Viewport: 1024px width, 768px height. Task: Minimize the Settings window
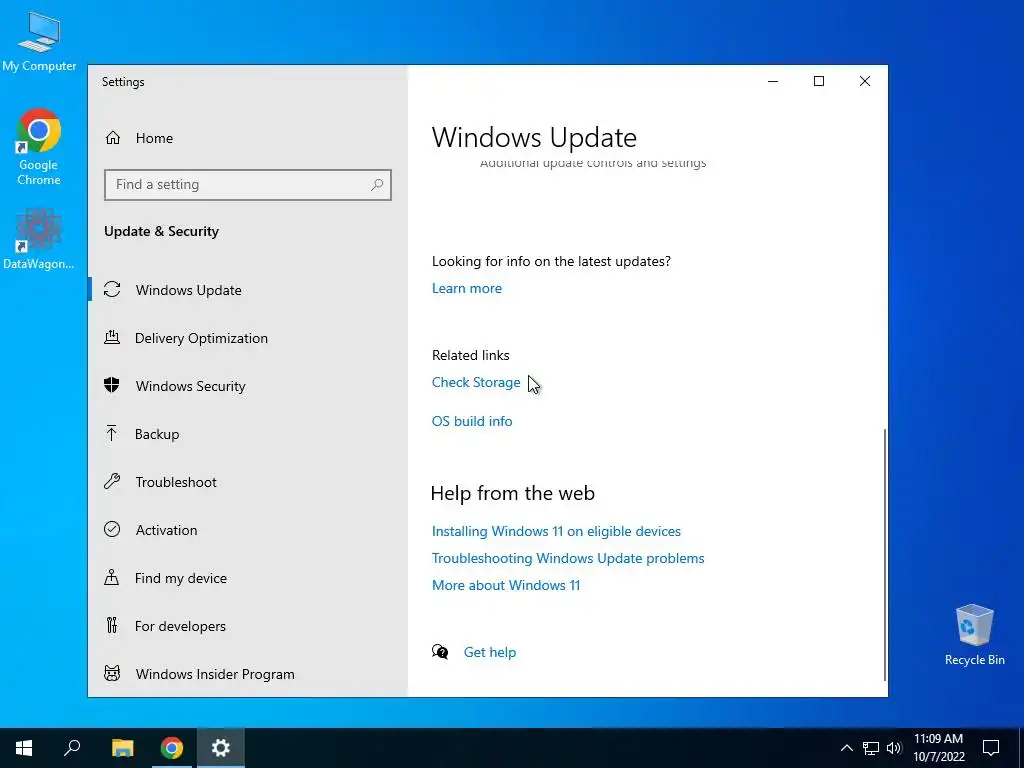tap(773, 81)
